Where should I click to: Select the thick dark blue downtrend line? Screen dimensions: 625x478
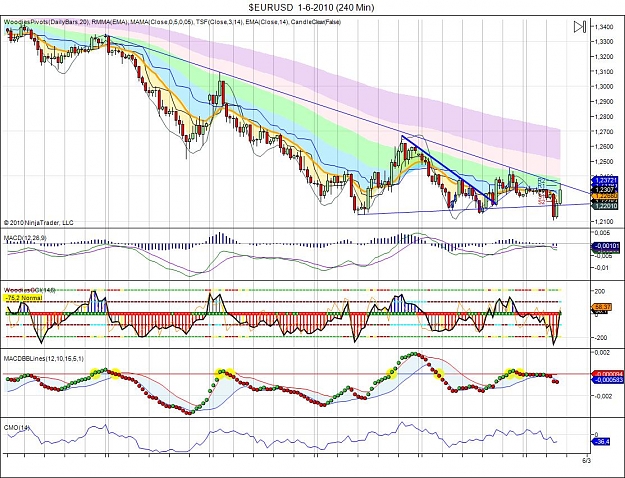pos(448,170)
